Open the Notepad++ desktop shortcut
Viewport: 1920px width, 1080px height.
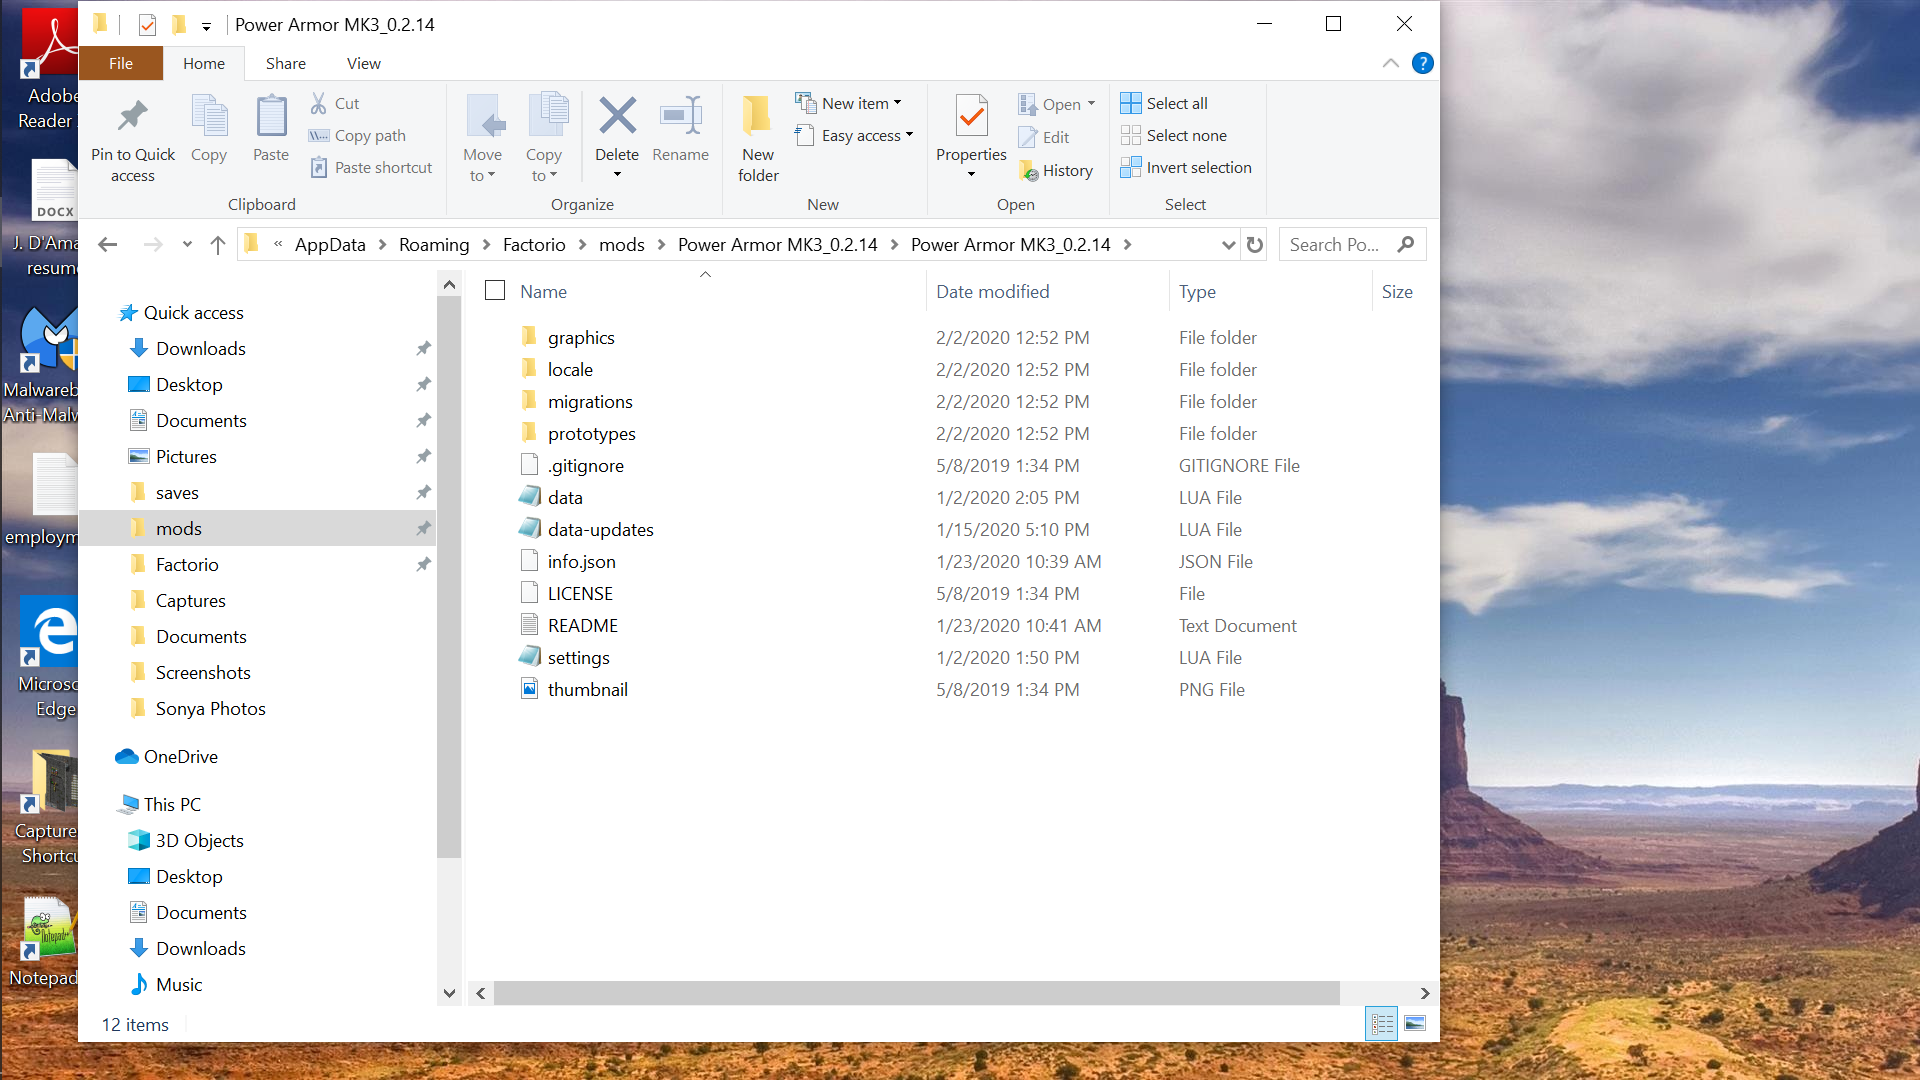click(x=42, y=942)
